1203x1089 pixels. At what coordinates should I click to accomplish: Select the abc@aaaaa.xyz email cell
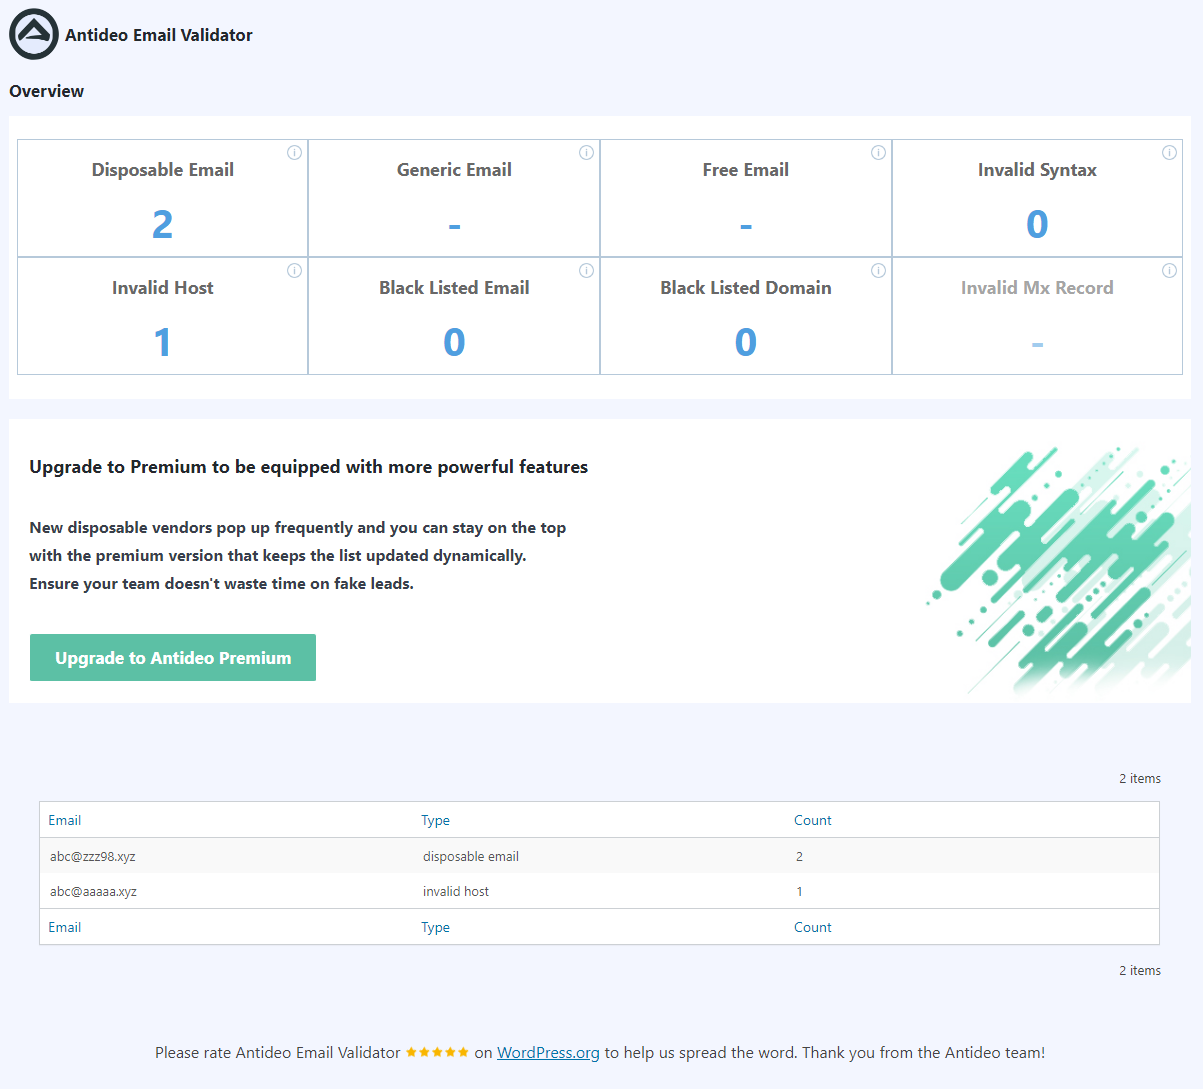tap(93, 891)
